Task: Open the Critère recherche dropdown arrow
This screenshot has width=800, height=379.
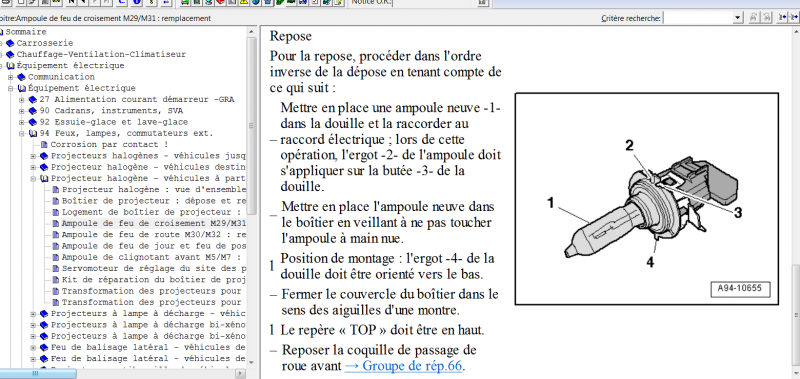Action: click(x=738, y=18)
